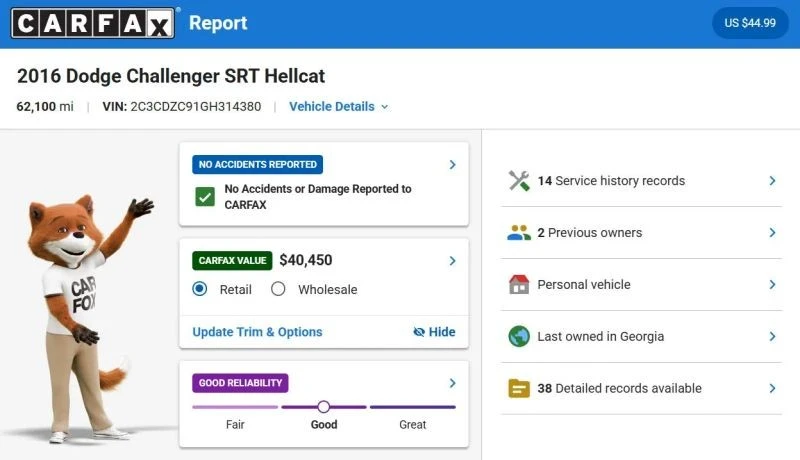This screenshot has width=800, height=460.
Task: Expand the Vehicle Details dropdown
Action: click(339, 107)
